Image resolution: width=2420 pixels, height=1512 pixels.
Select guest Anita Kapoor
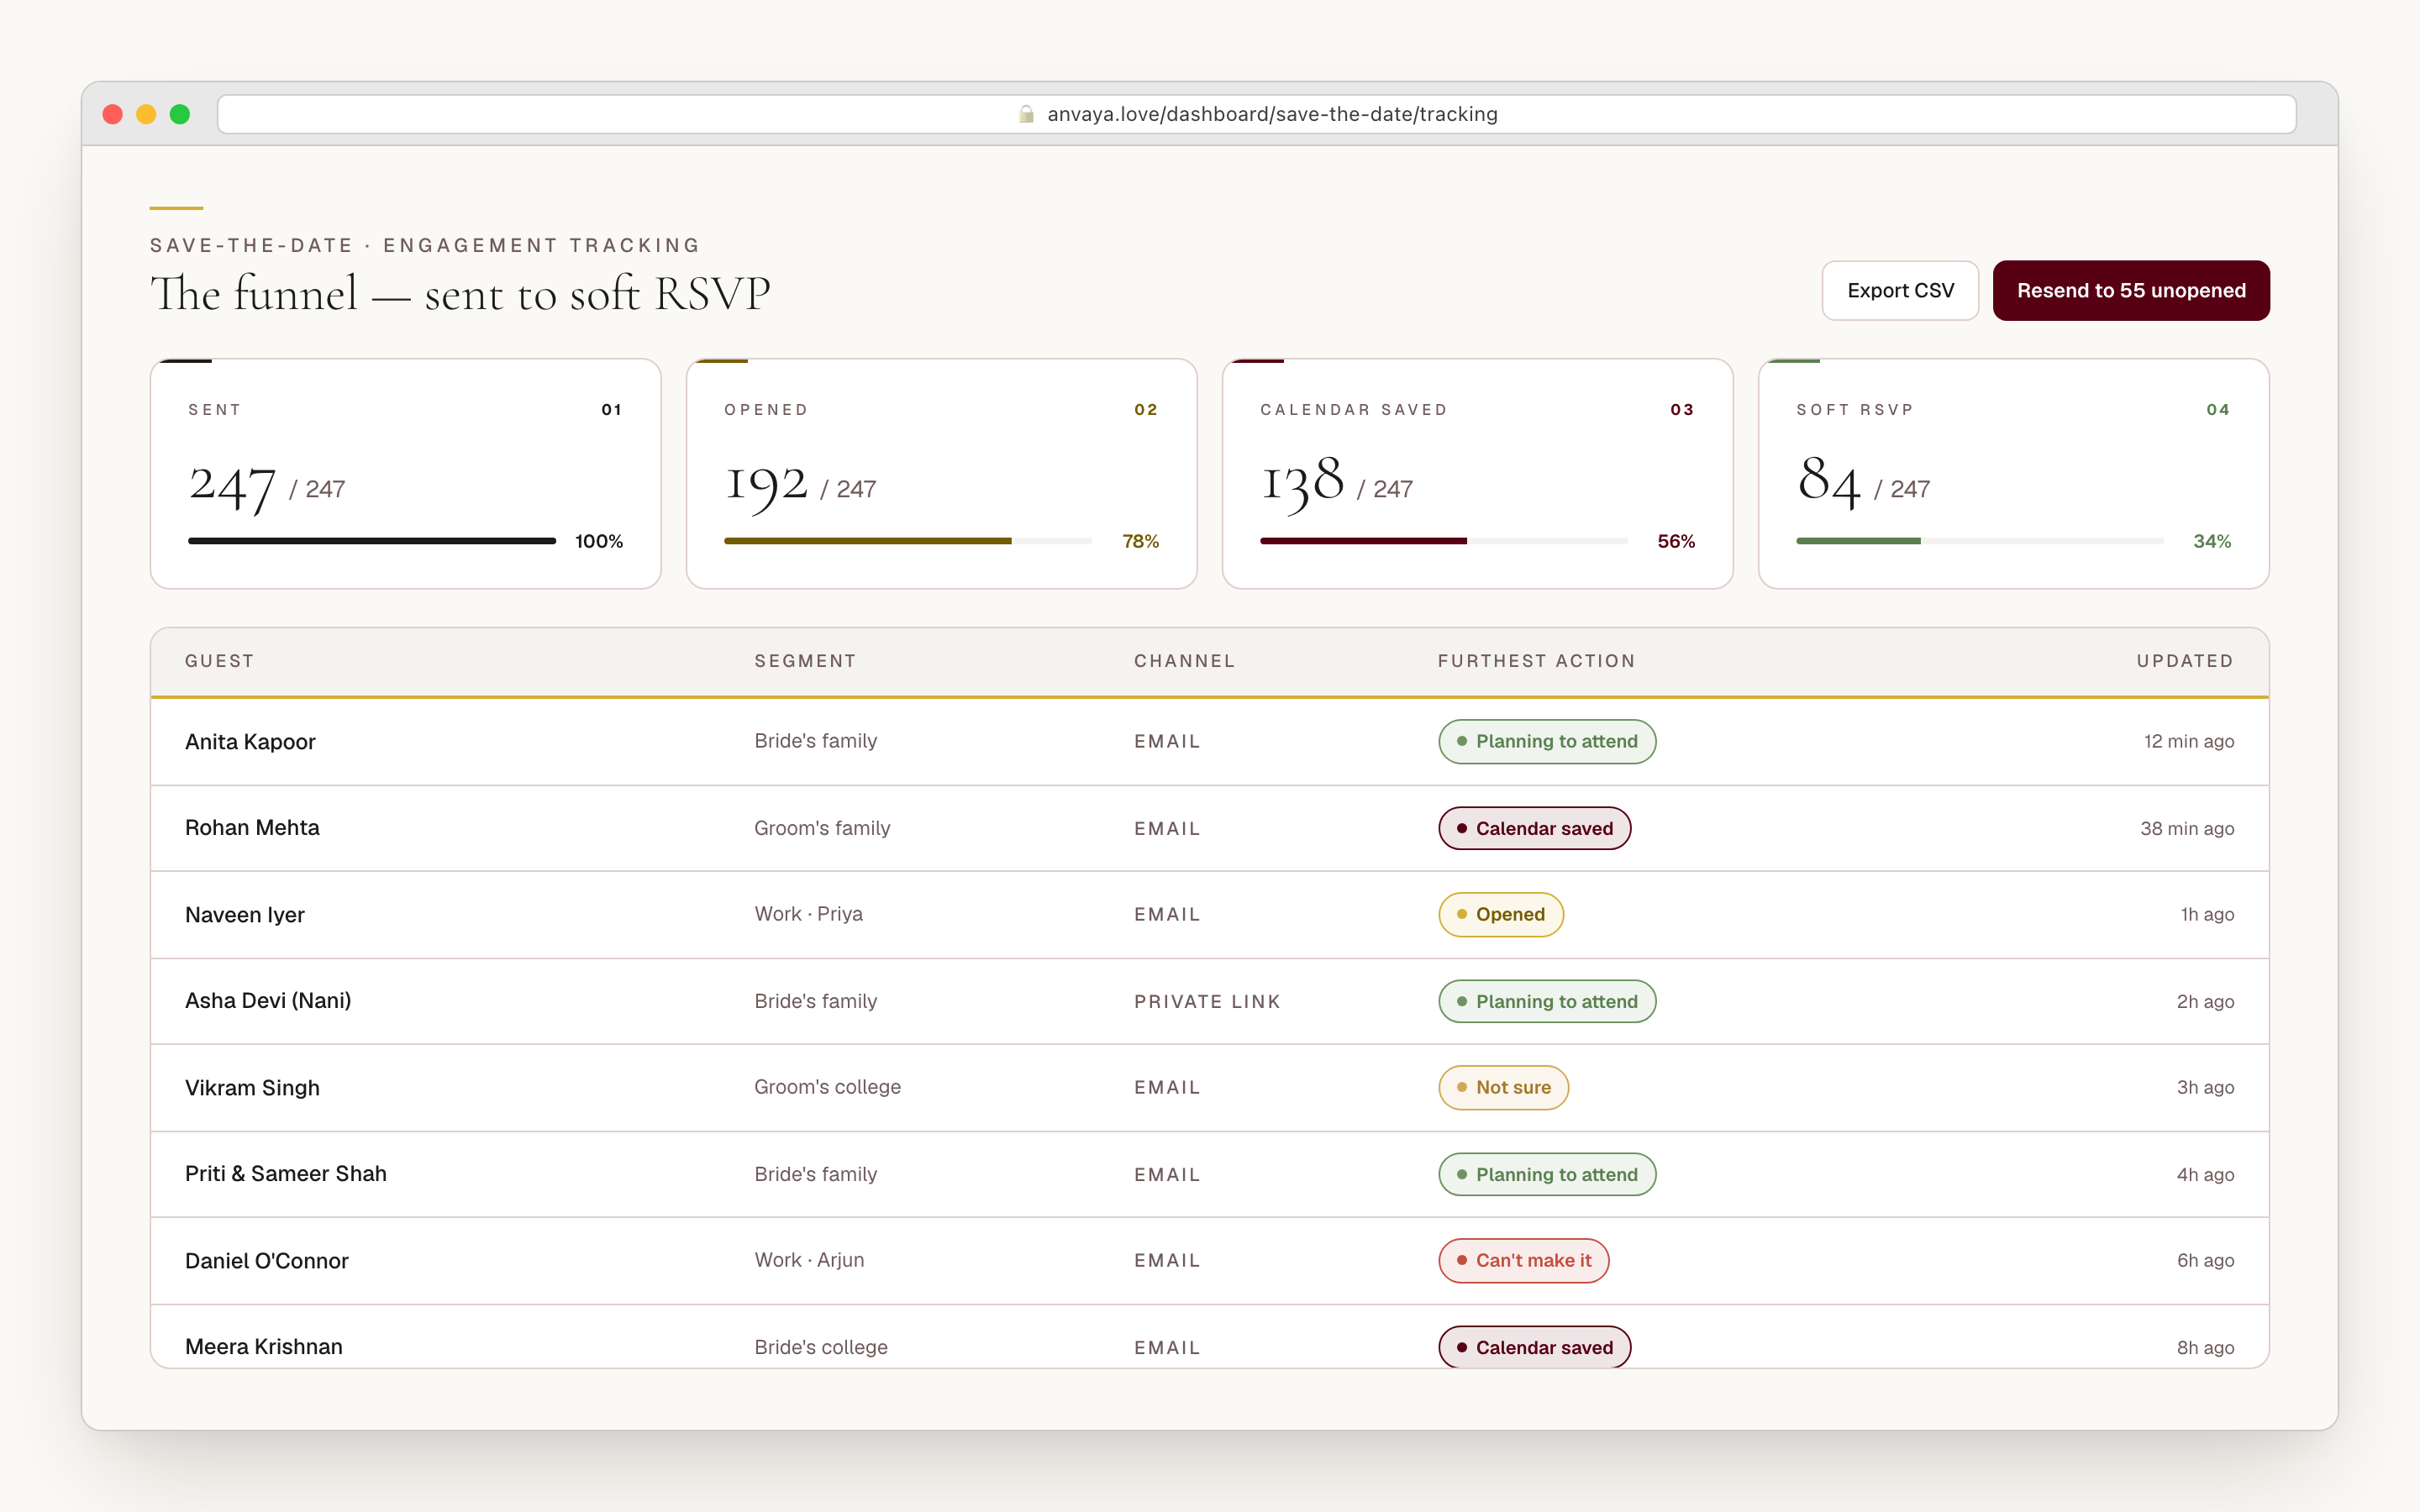pos(250,742)
